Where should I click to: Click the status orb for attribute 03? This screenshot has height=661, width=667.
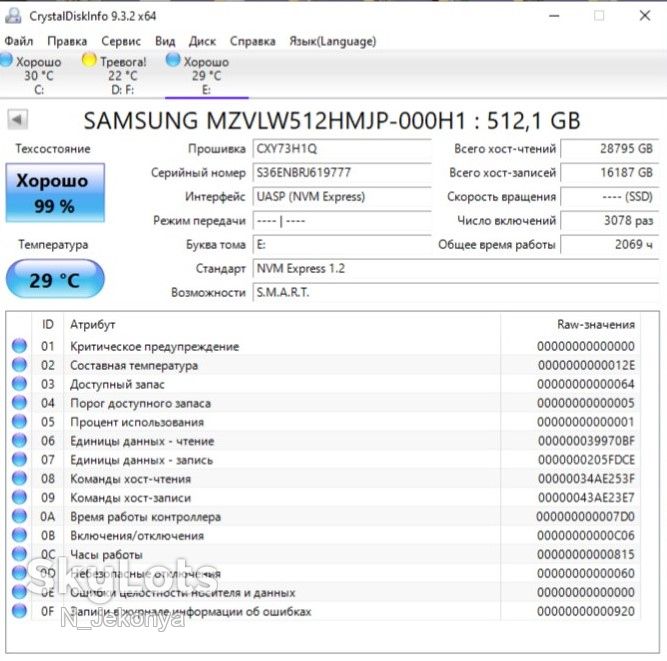pyautogui.click(x=19, y=384)
